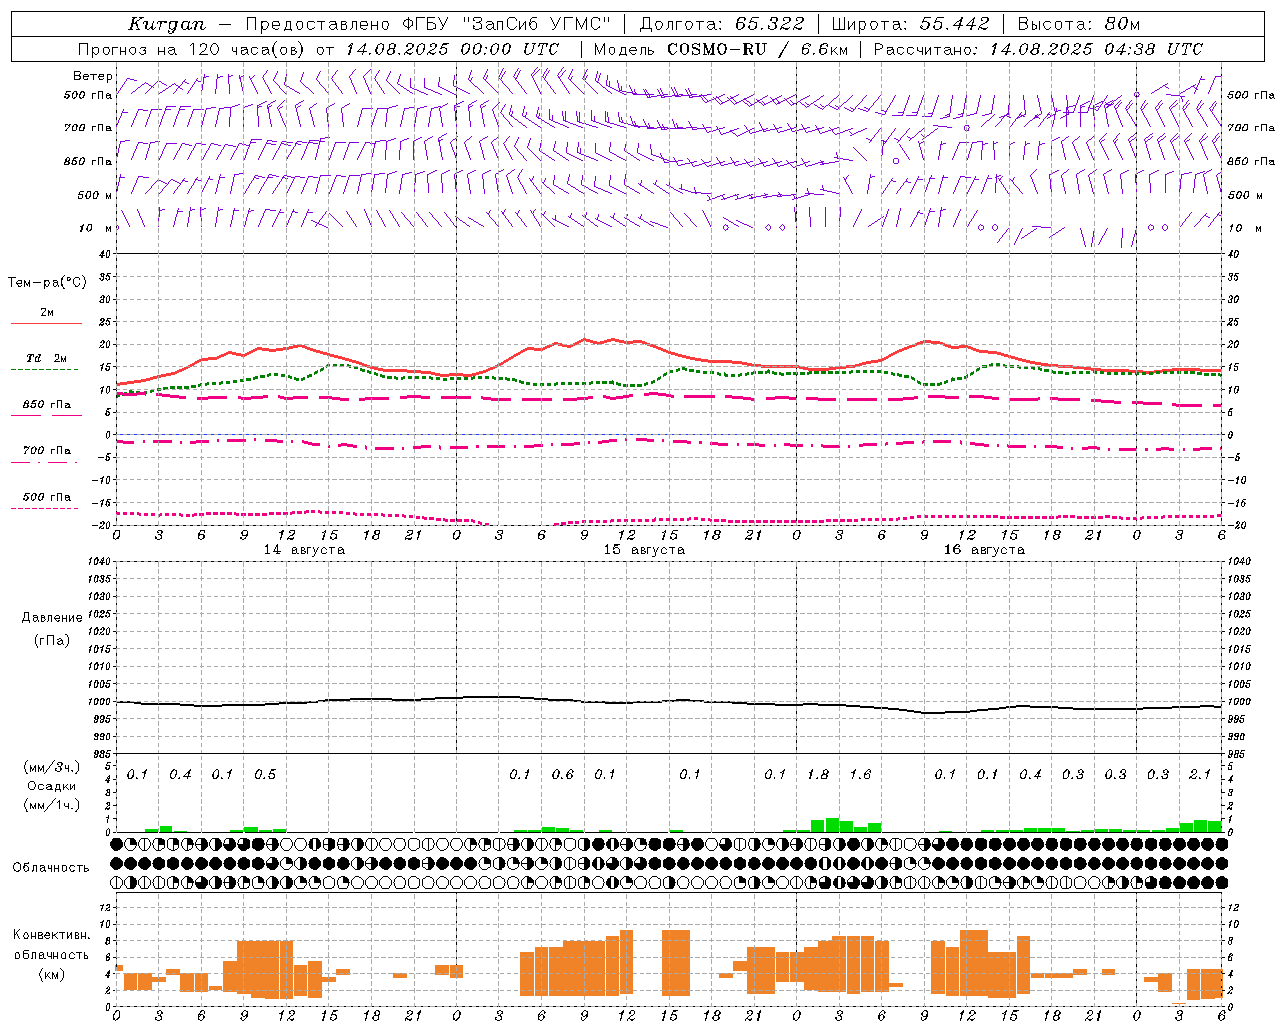Select the 2м temperature legend entry

coord(47,312)
